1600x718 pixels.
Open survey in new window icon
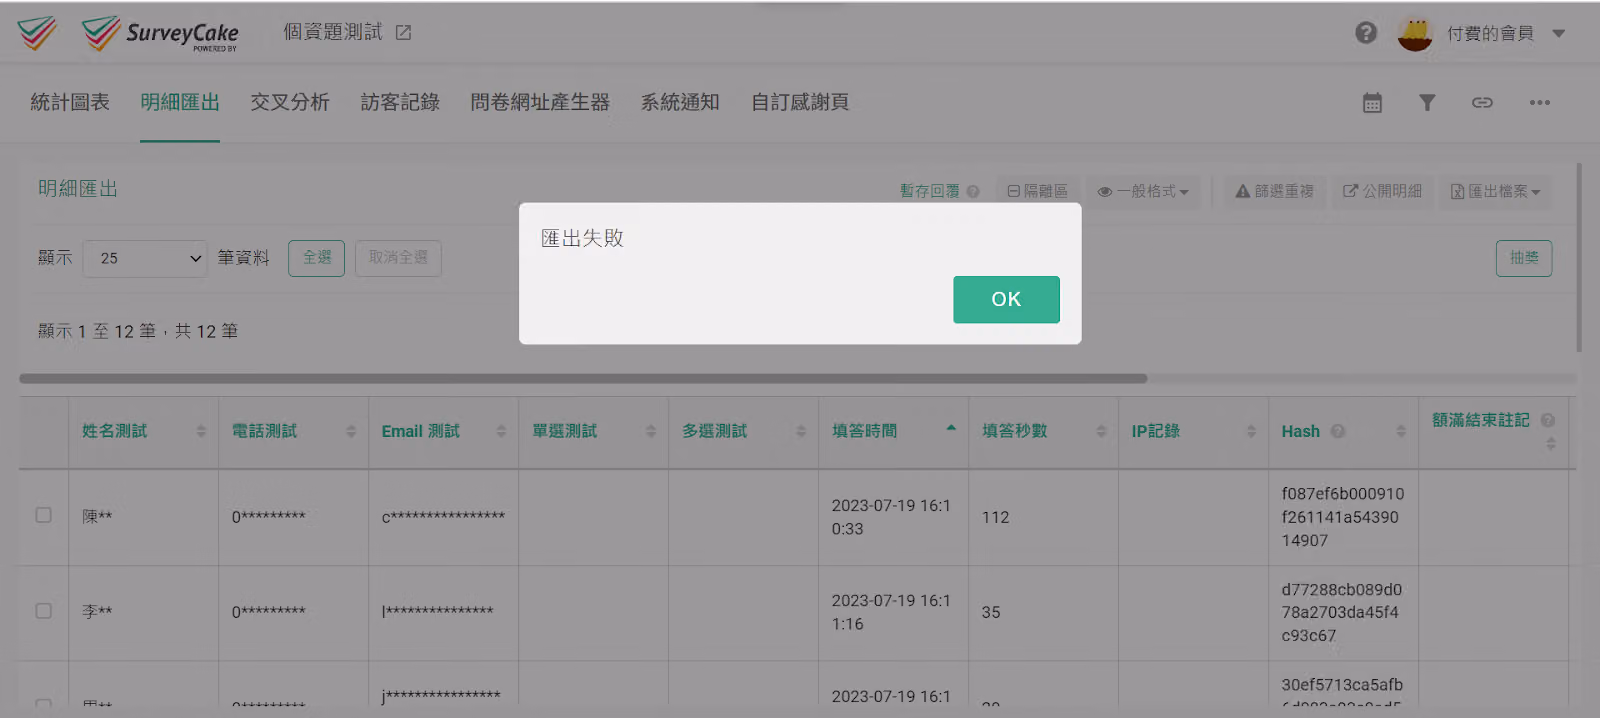coord(403,33)
